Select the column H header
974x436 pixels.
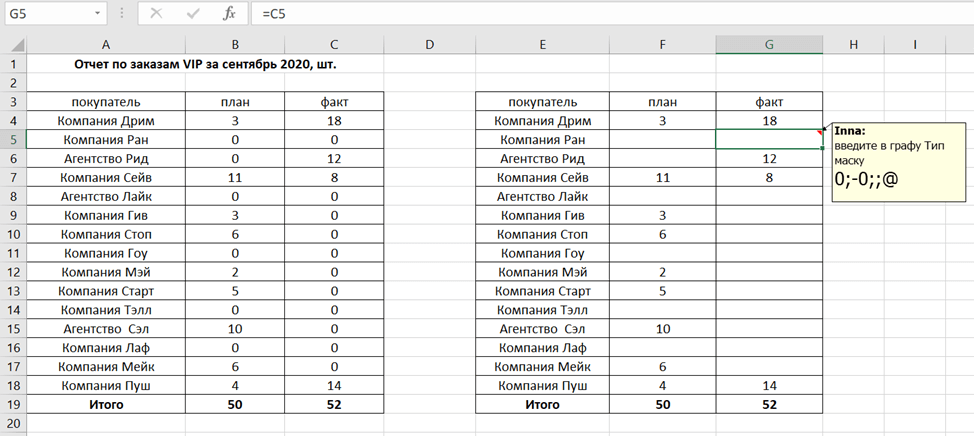coord(853,44)
